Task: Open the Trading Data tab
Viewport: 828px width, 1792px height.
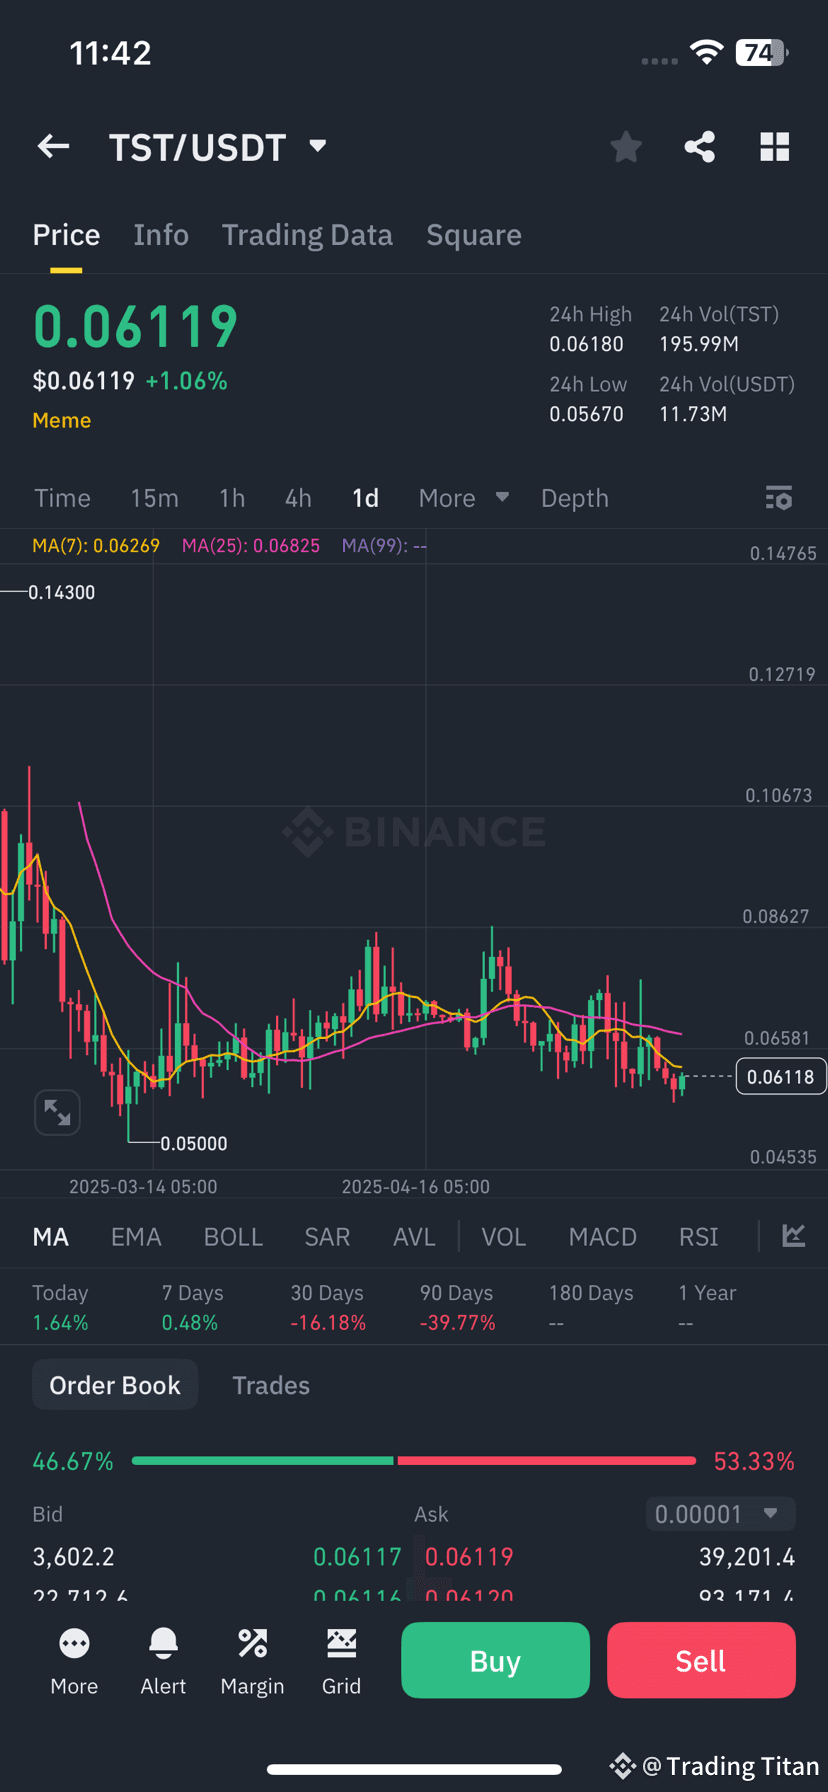Action: pyautogui.click(x=307, y=235)
